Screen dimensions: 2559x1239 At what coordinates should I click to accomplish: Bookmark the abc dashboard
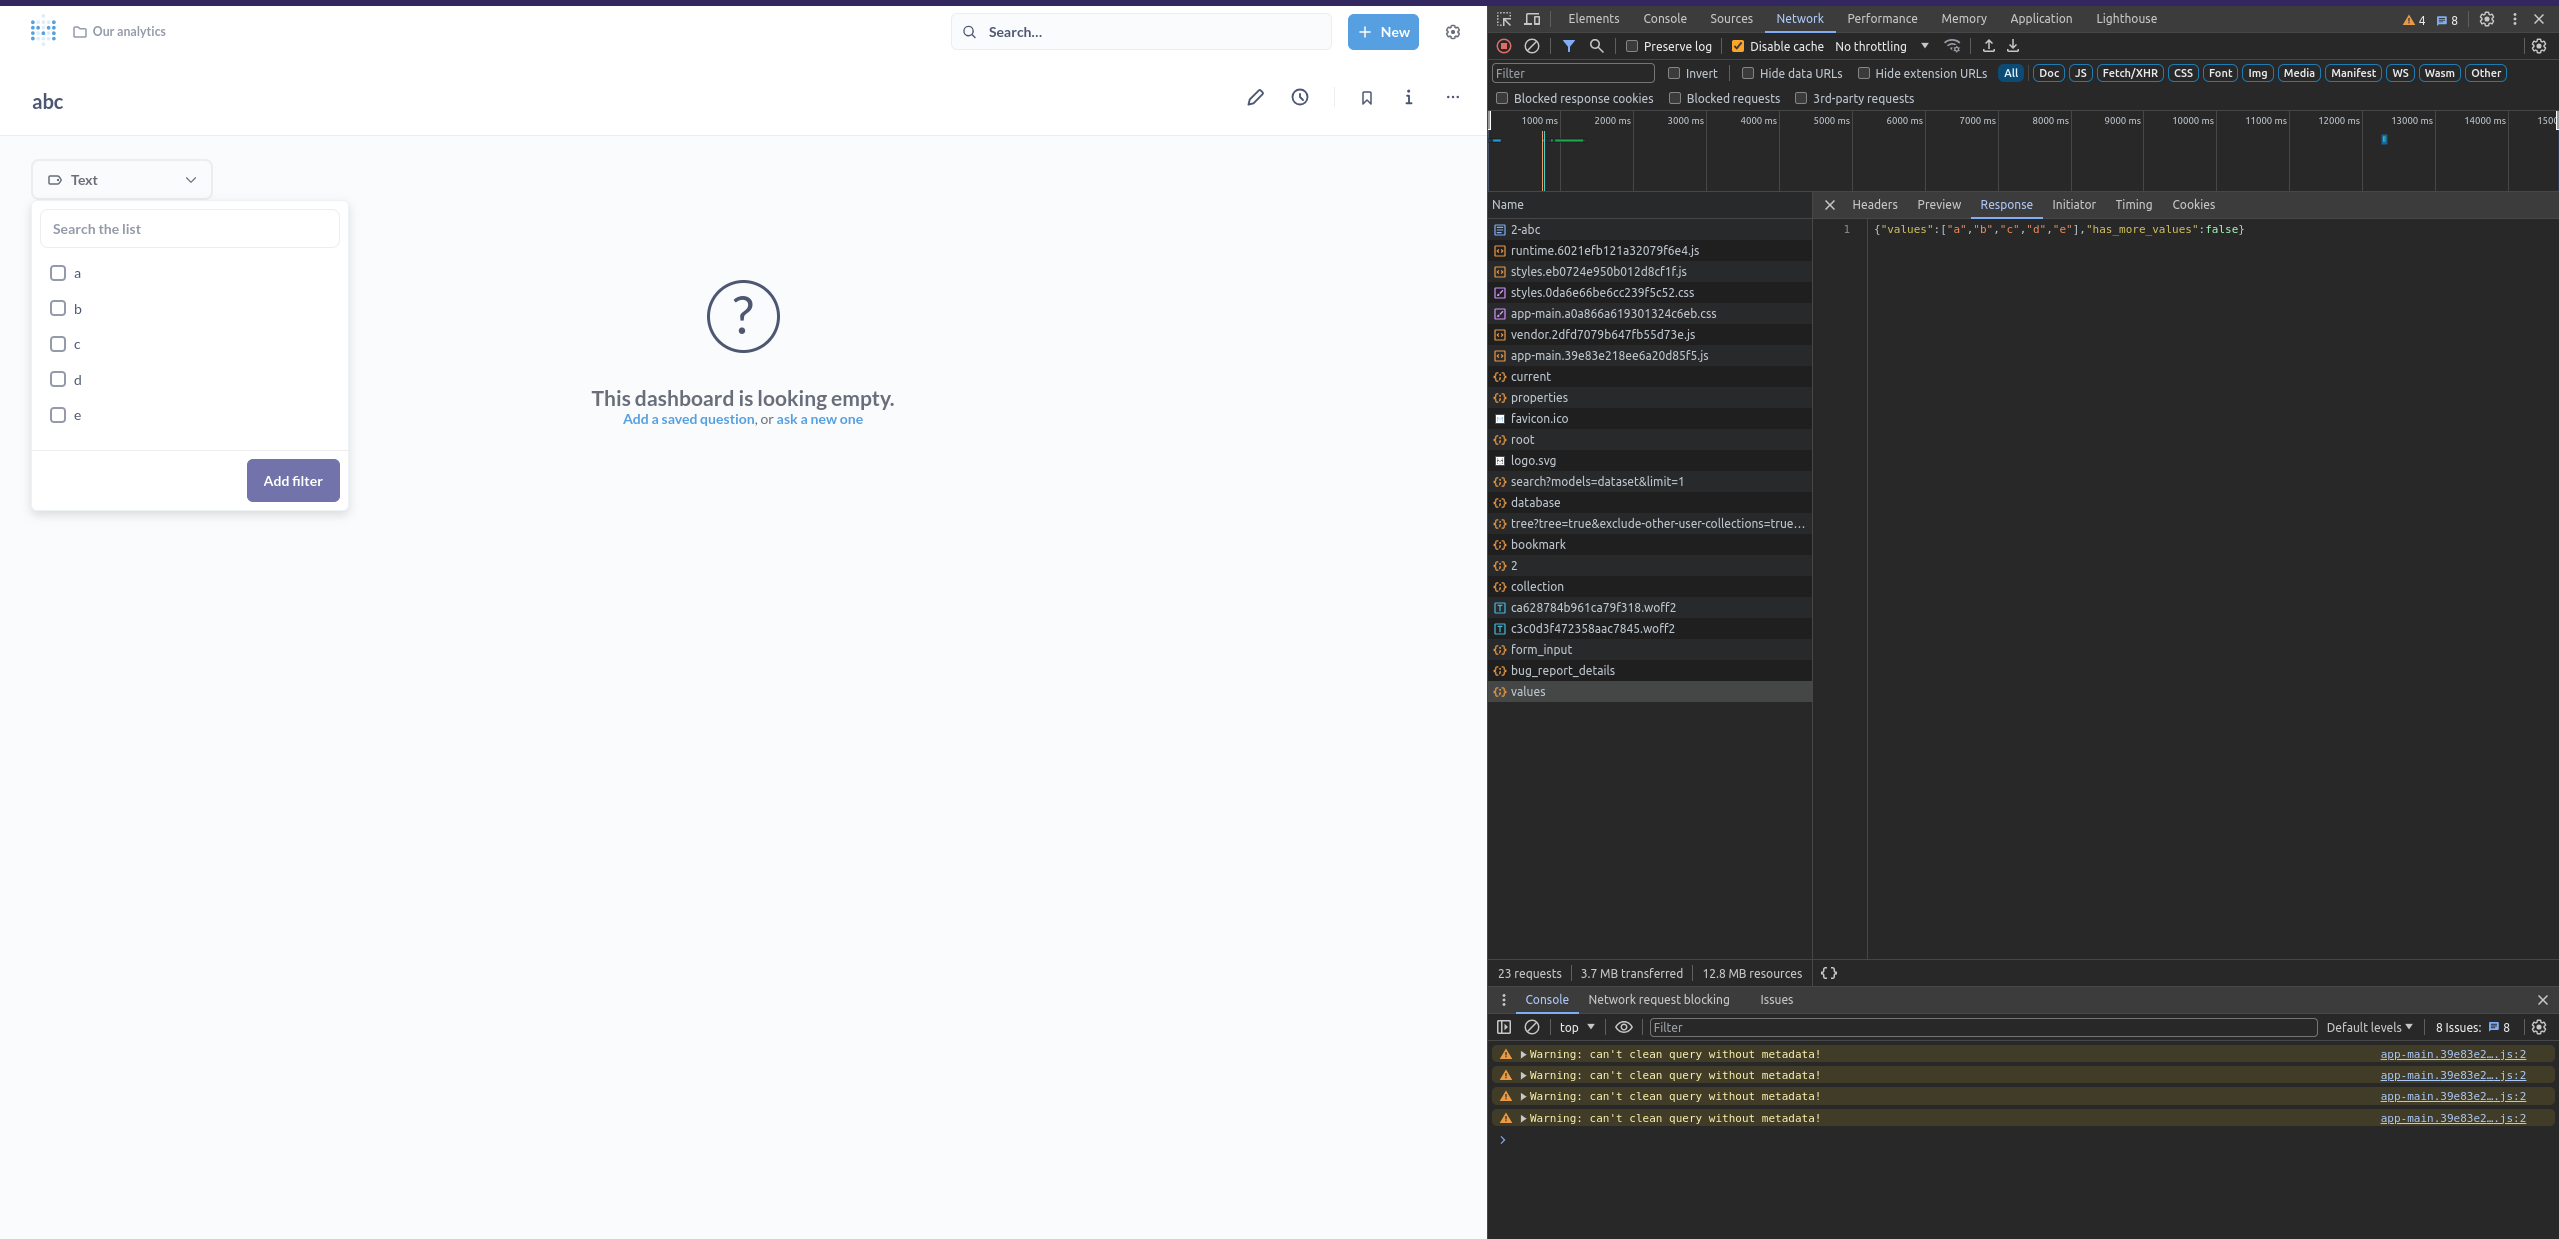coord(1365,97)
